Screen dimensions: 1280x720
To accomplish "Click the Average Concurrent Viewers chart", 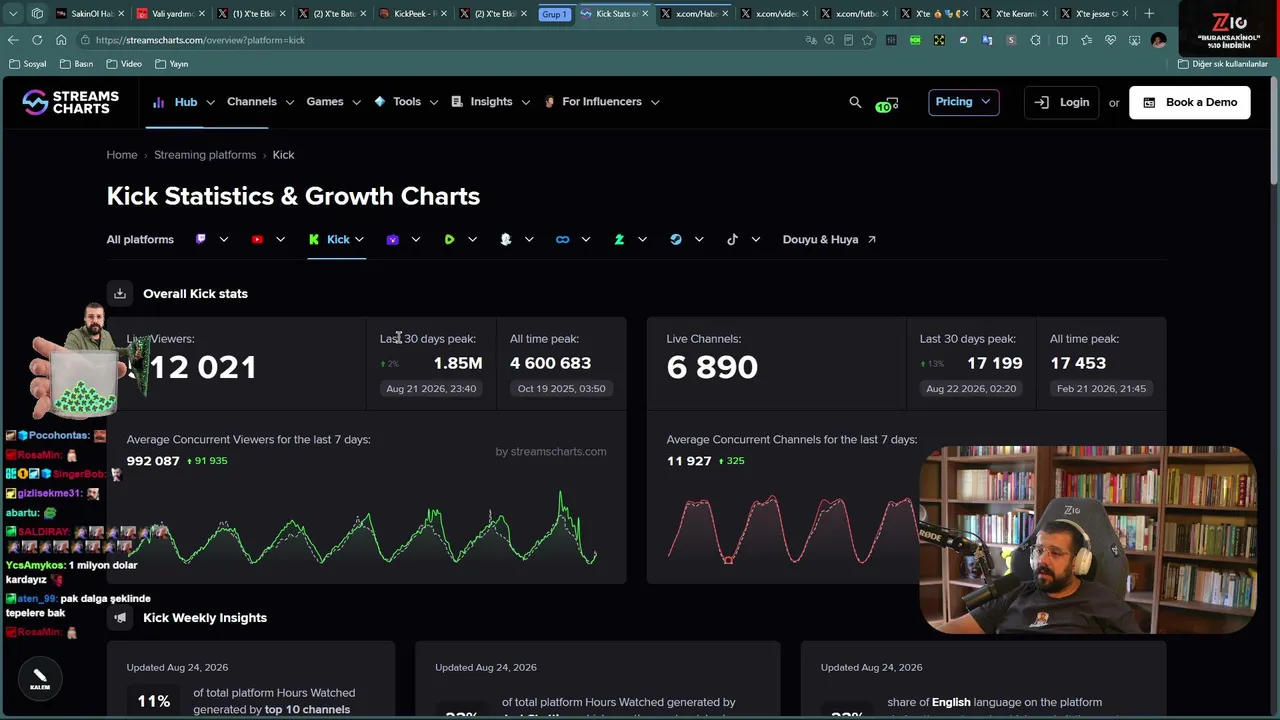I will pyautogui.click(x=366, y=527).
